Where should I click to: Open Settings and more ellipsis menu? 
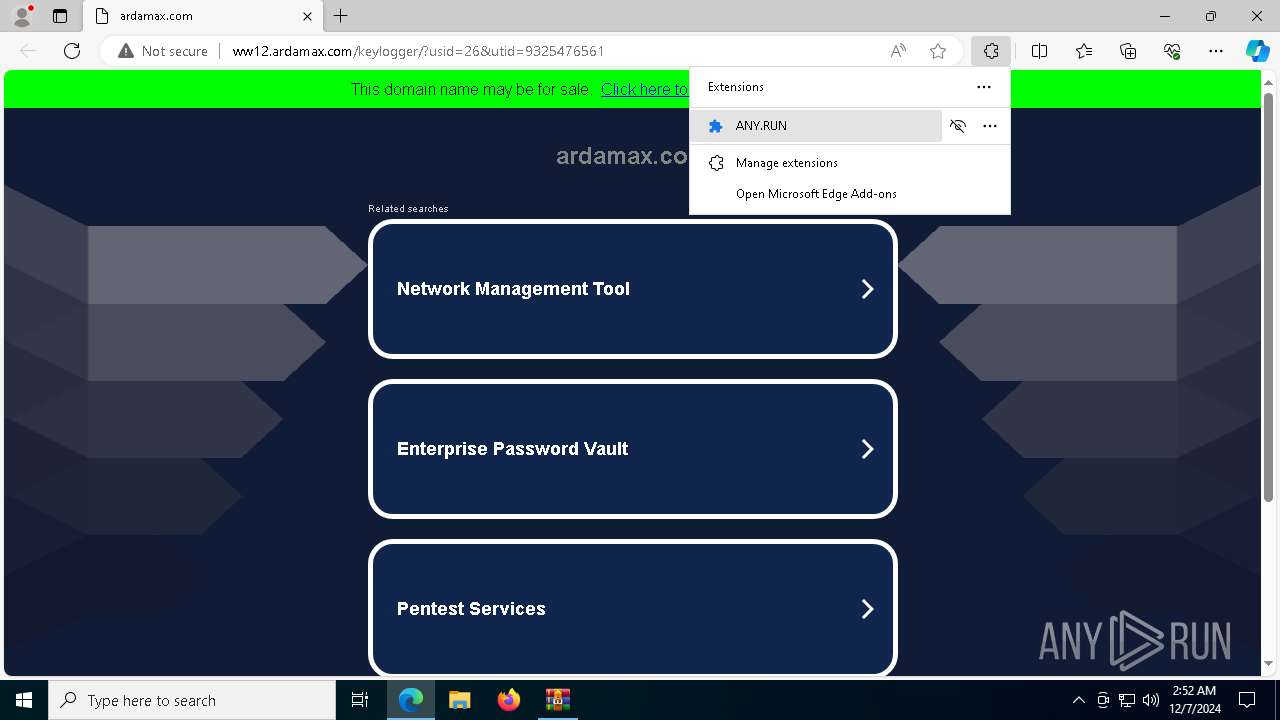pyautogui.click(x=1216, y=51)
